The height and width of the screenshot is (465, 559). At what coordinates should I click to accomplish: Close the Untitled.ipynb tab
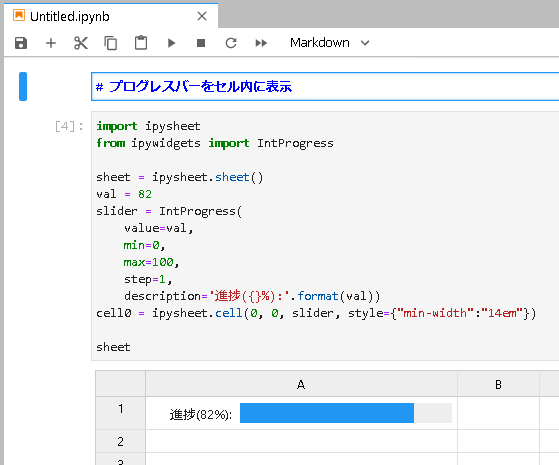[202, 16]
